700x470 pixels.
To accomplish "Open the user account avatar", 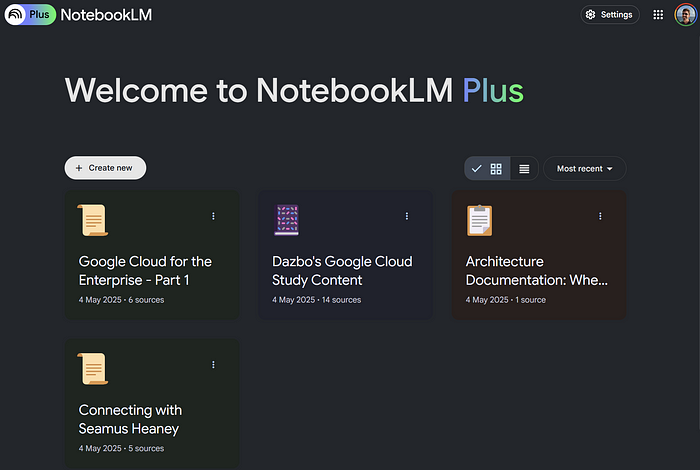I will pyautogui.click(x=685, y=15).
